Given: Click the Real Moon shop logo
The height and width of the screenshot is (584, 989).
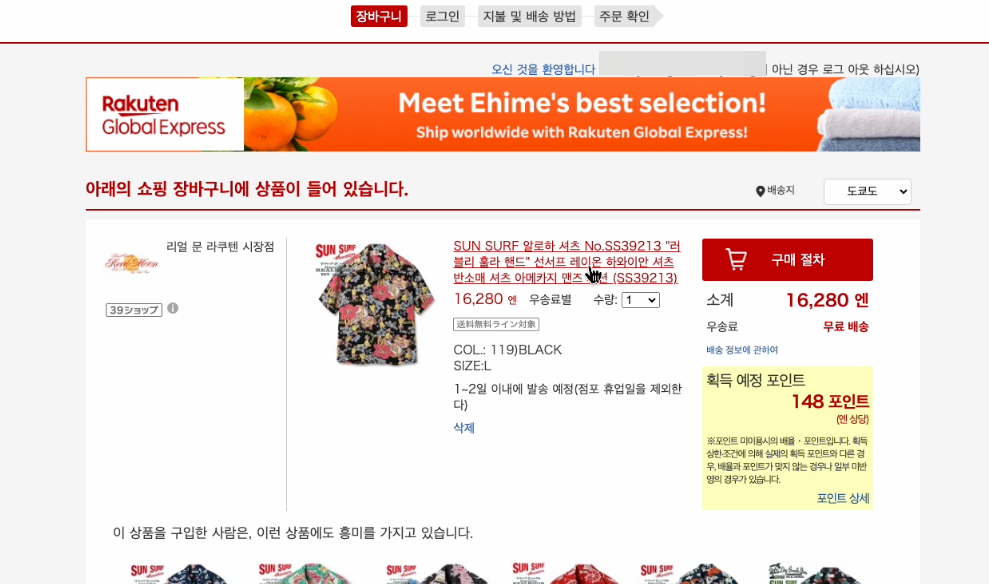Looking at the screenshot, I should (x=131, y=263).
